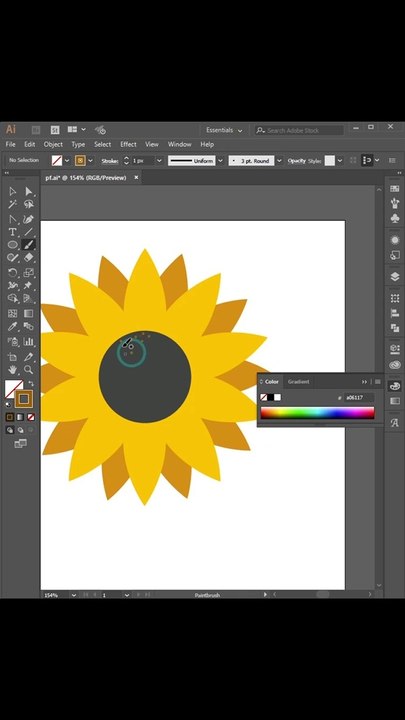Select the Type tool
Viewport: 405px width, 720px height.
tap(12, 232)
